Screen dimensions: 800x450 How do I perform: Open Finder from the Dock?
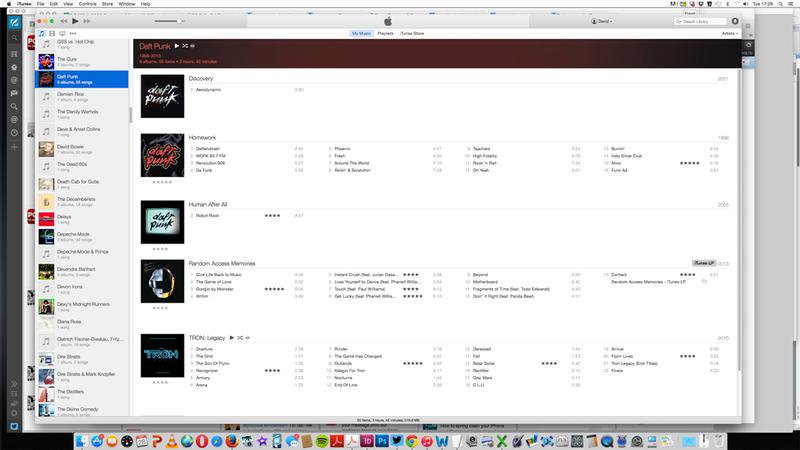[82, 441]
